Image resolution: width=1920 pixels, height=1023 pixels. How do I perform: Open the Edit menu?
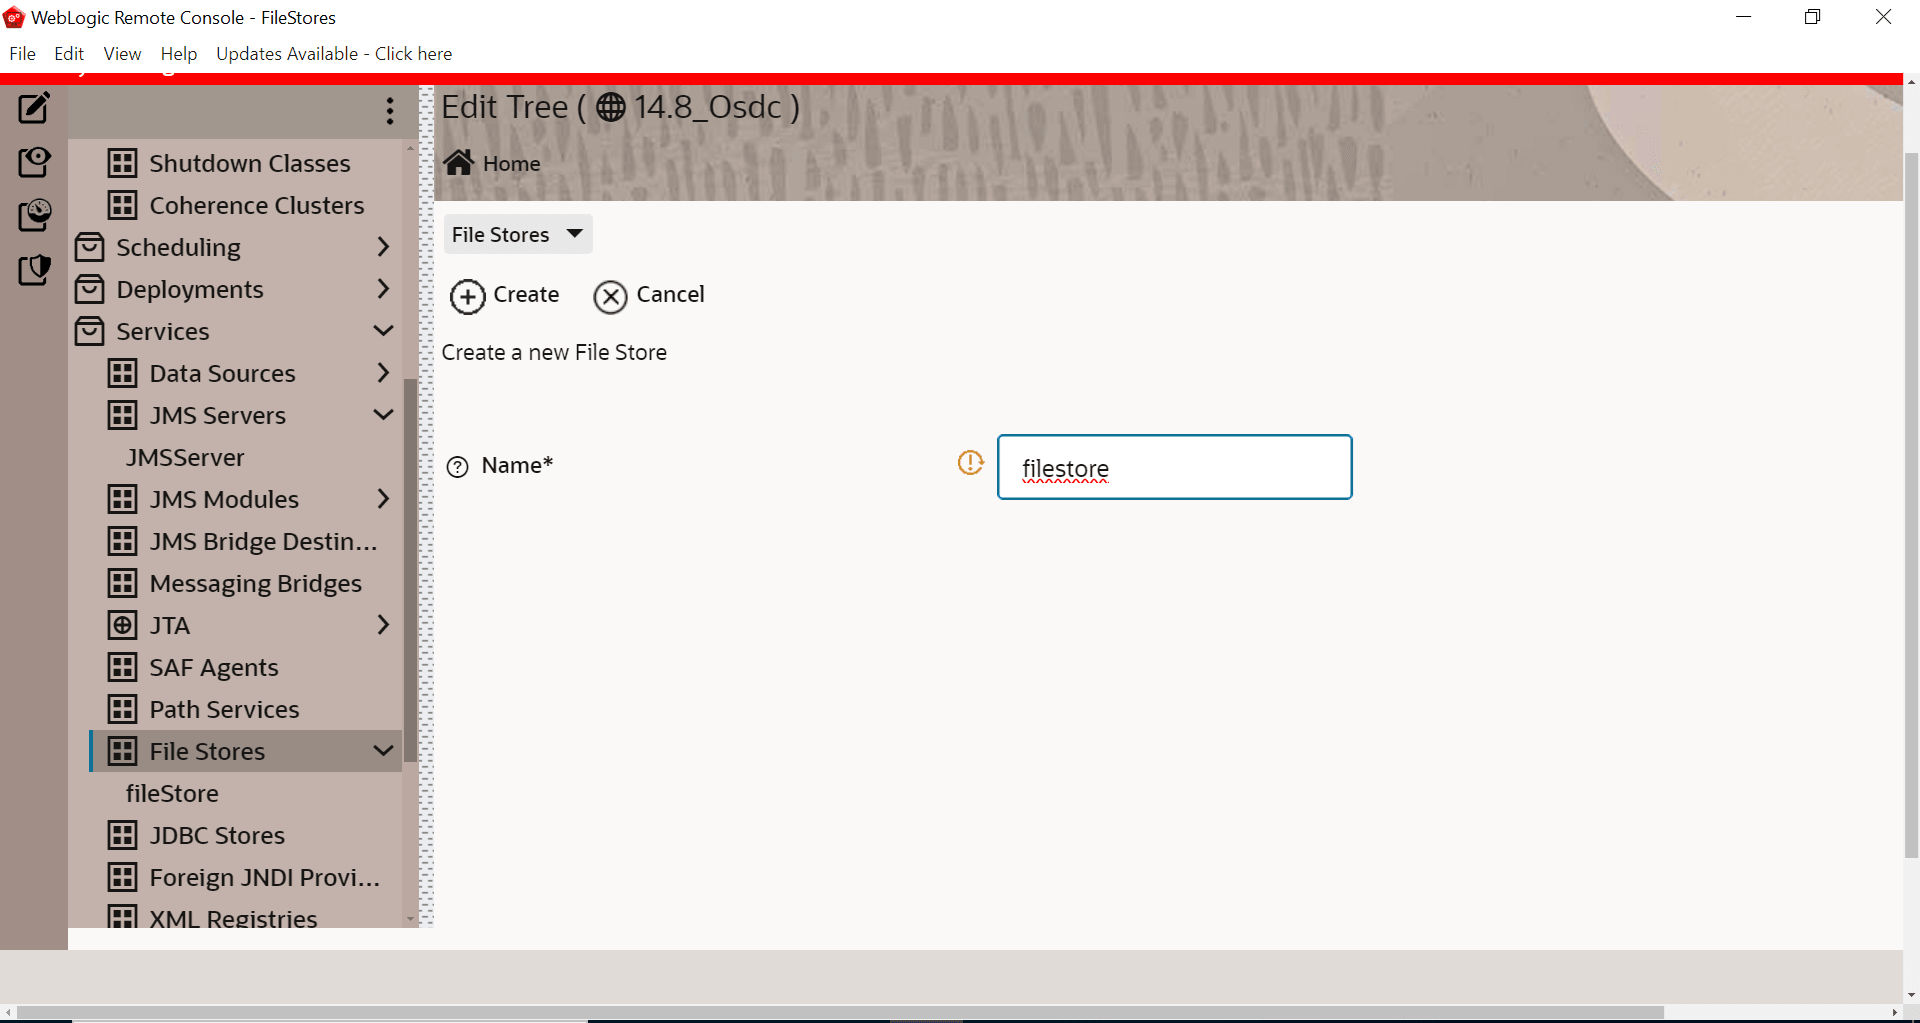coord(69,54)
